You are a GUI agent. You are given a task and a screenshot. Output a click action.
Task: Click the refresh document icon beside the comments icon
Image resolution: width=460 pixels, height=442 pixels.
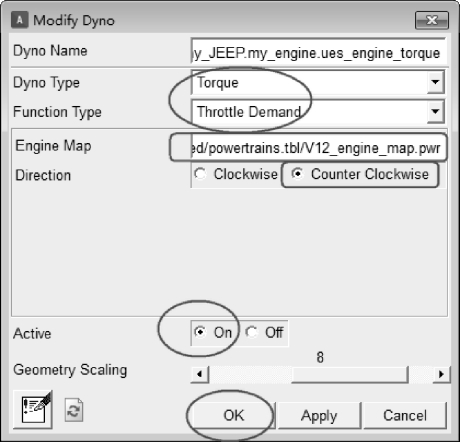pyautogui.click(x=74, y=410)
